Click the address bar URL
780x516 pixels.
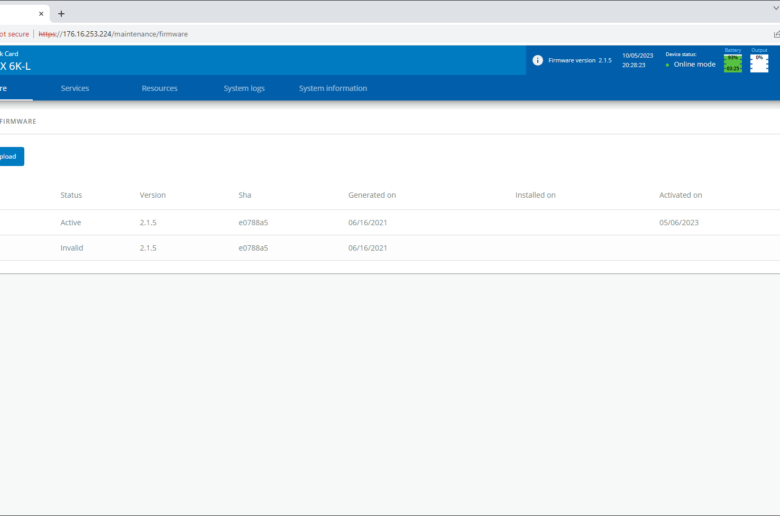coord(113,34)
